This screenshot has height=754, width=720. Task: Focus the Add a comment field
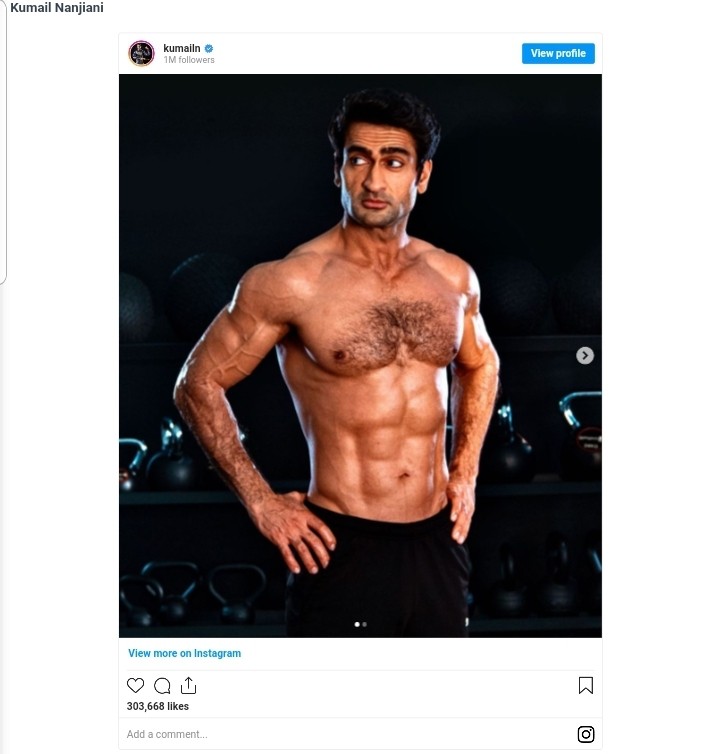pos(300,734)
